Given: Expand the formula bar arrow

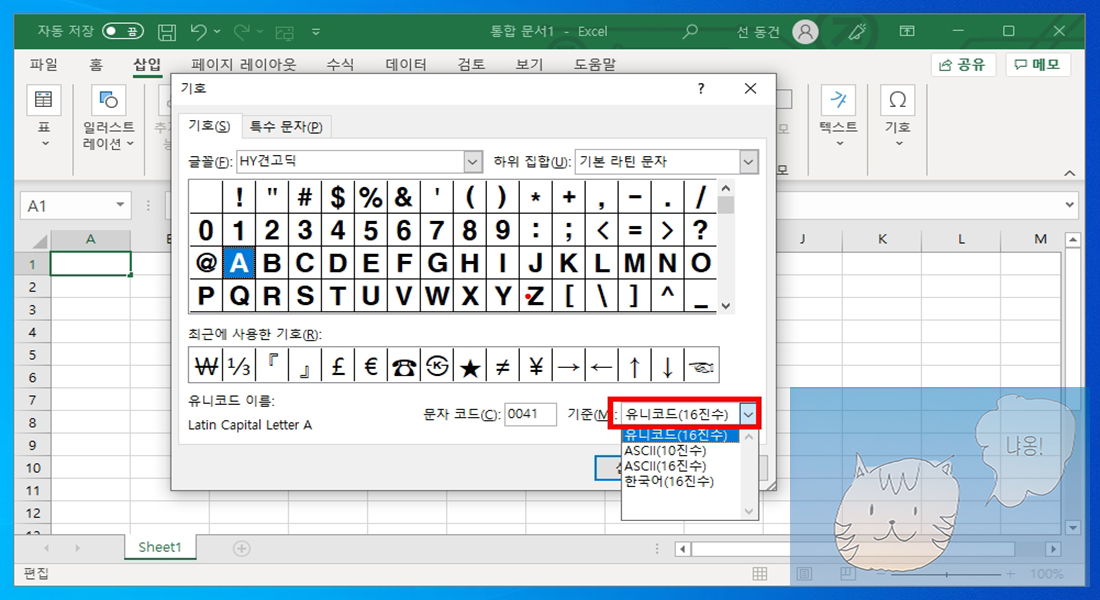Looking at the screenshot, I should (x=1069, y=205).
